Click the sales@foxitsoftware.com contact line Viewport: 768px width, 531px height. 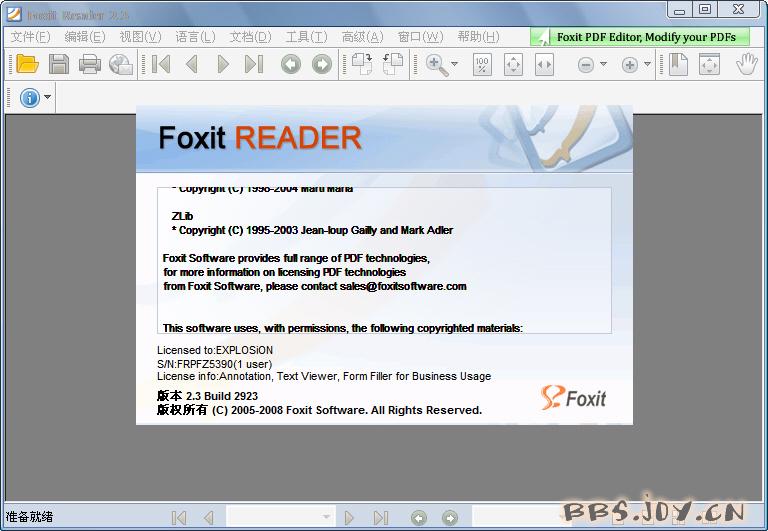(x=315, y=286)
